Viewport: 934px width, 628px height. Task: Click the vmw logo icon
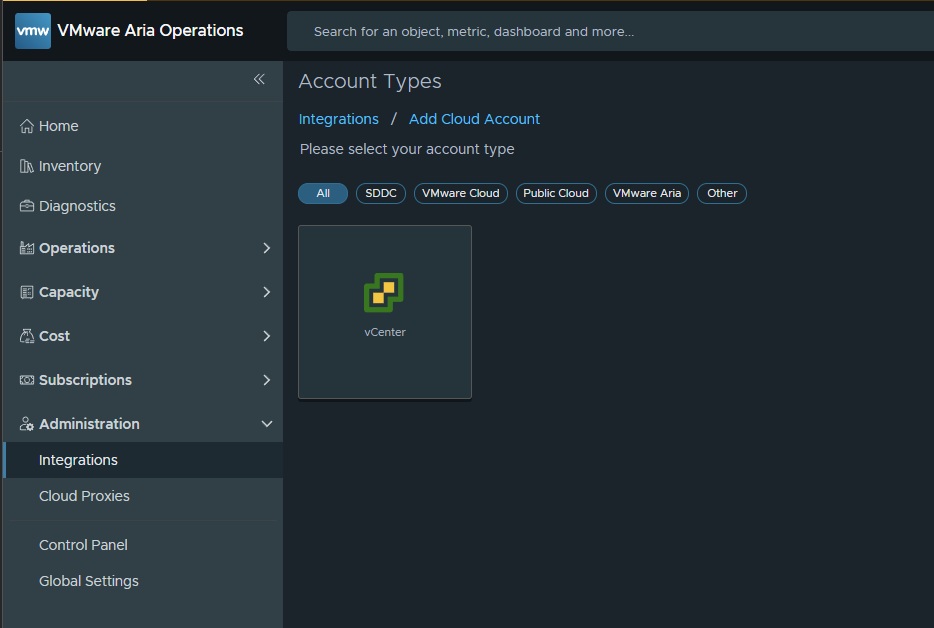point(33,30)
